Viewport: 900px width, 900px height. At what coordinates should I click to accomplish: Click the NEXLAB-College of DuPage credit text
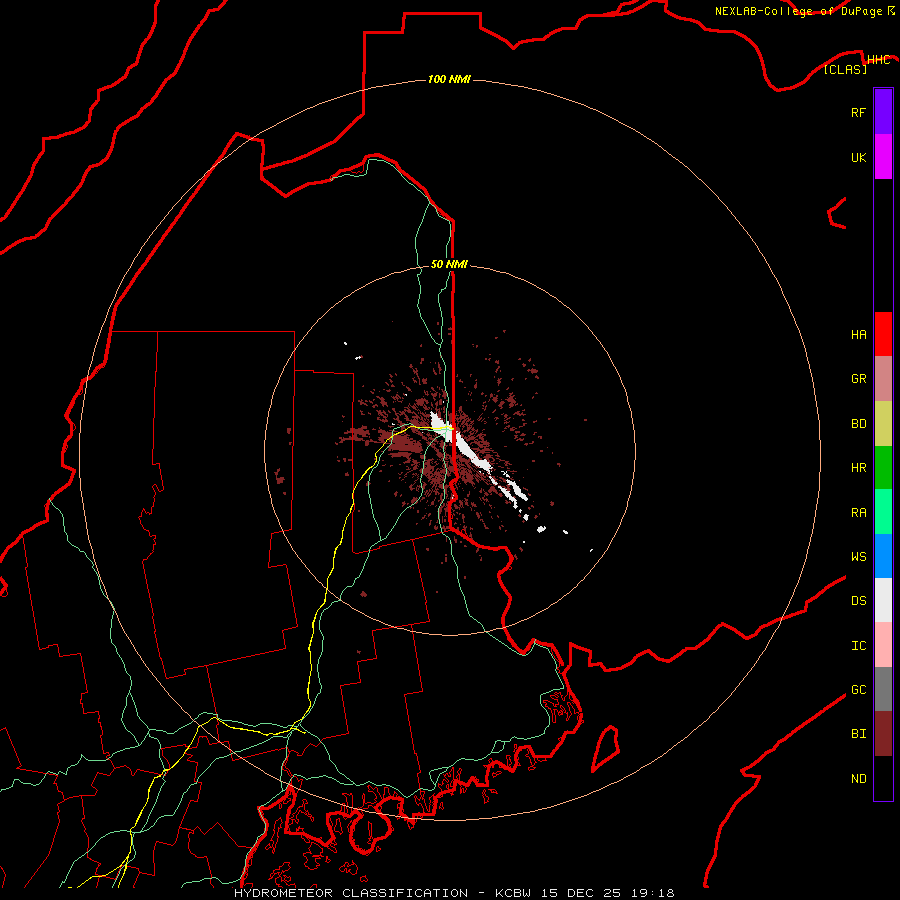(800, 11)
